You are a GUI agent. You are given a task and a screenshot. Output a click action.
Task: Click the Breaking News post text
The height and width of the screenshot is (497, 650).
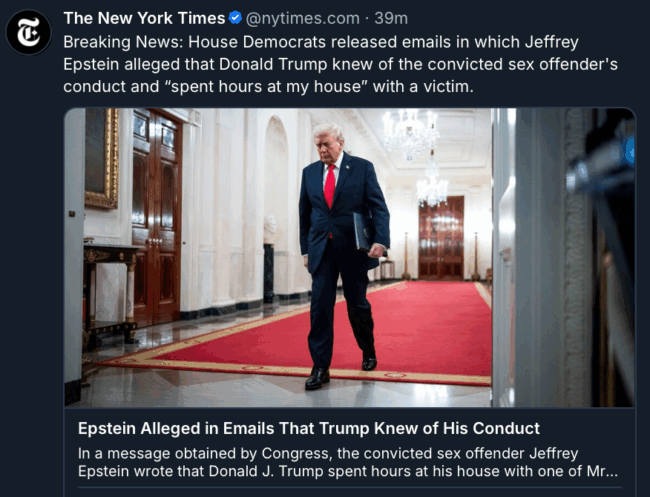pyautogui.click(x=340, y=64)
